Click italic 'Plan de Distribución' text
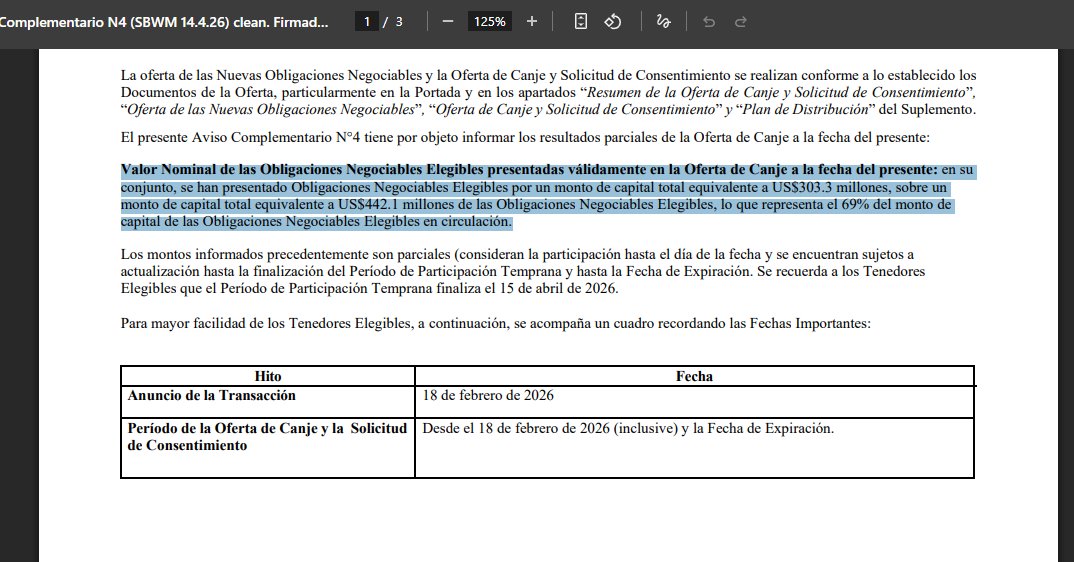The image size is (1074, 562). pyautogui.click(x=806, y=110)
